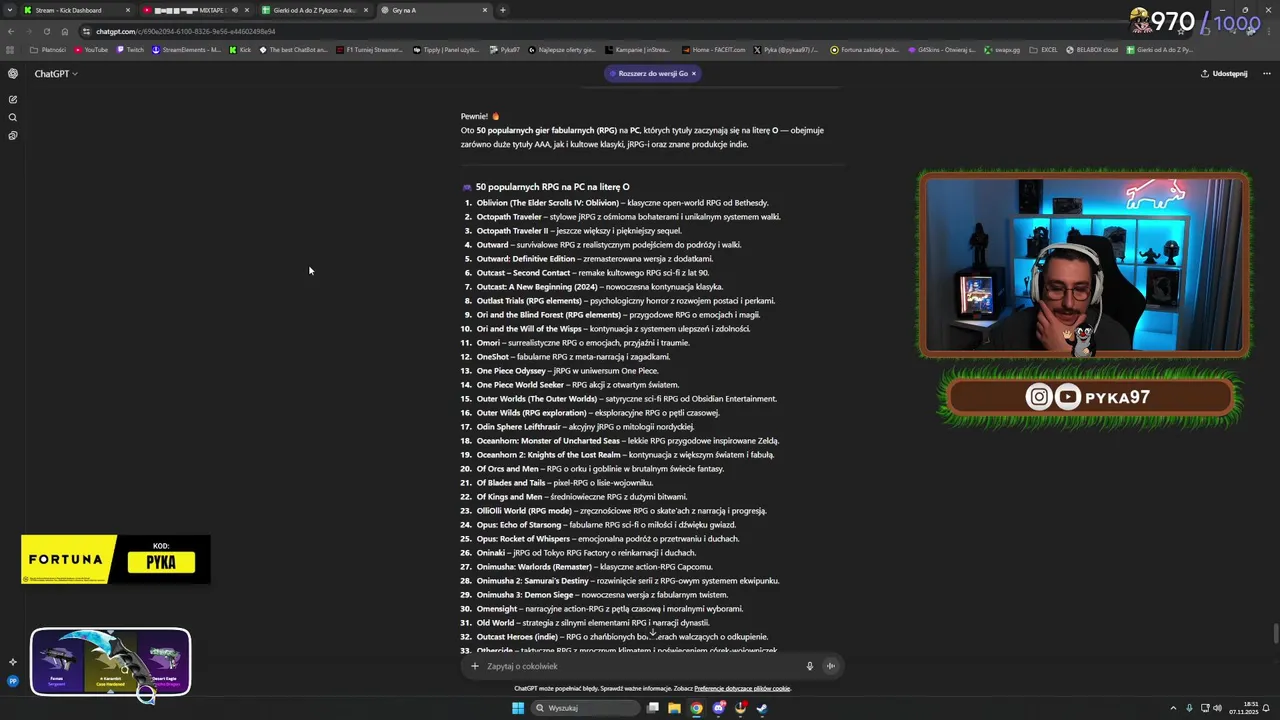Open File Explorer from the taskbar

[x=675, y=708]
